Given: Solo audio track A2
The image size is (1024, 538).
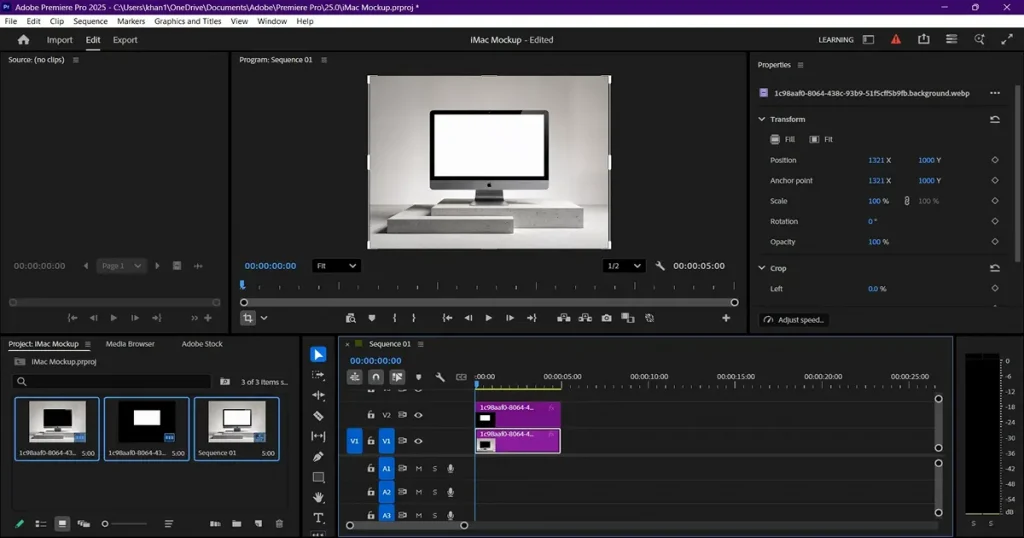Looking at the screenshot, I should [x=435, y=492].
